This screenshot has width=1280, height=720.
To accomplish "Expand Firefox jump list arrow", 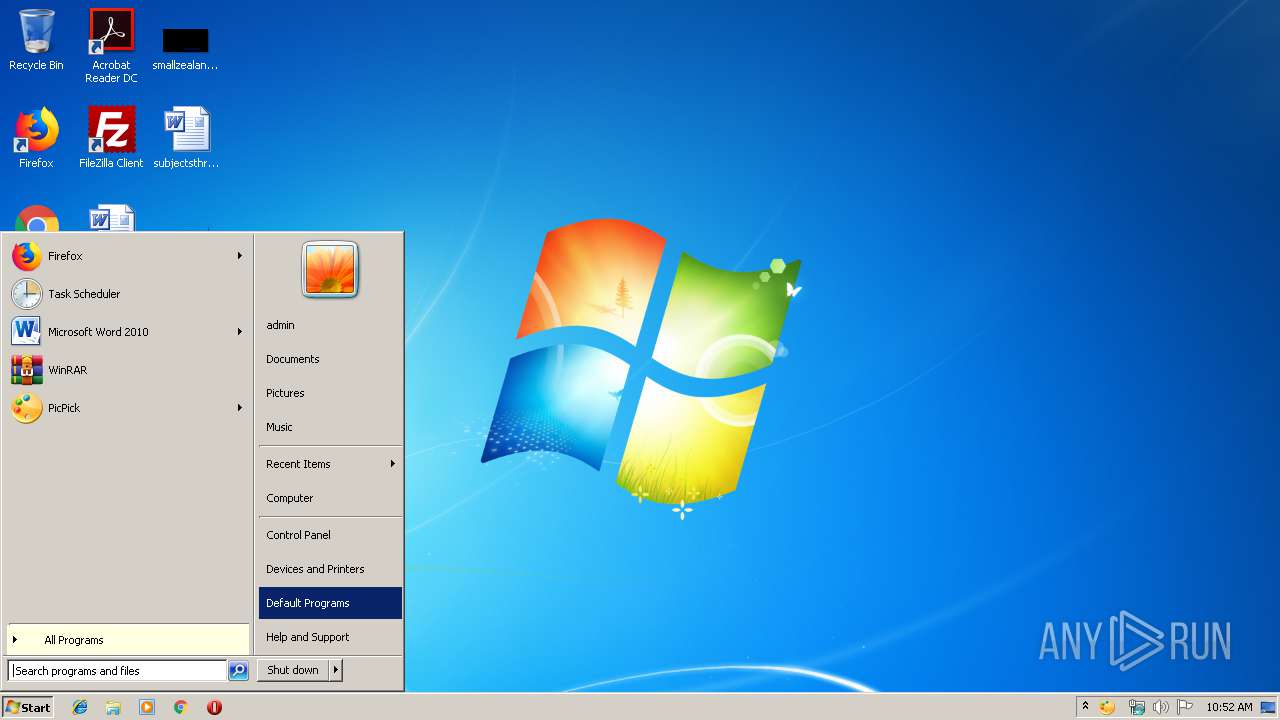I will click(x=240, y=256).
